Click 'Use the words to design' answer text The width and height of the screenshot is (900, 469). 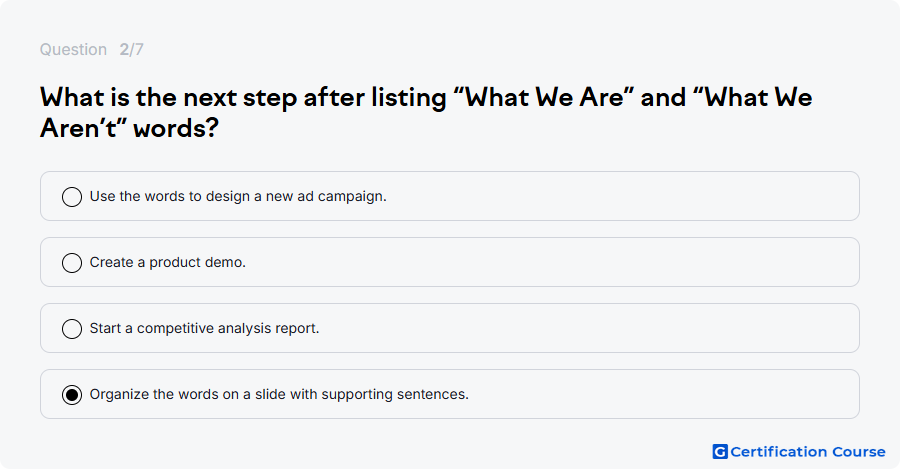pyautogui.click(x=170, y=196)
